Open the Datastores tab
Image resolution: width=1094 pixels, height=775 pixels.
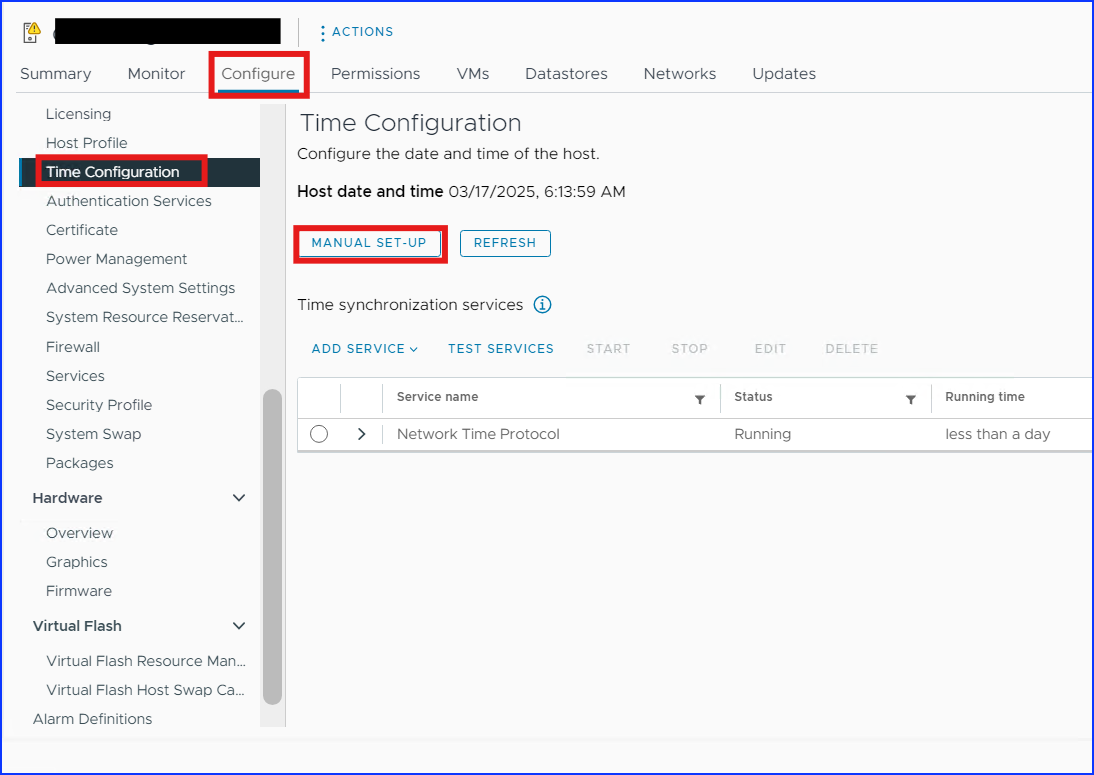(566, 74)
